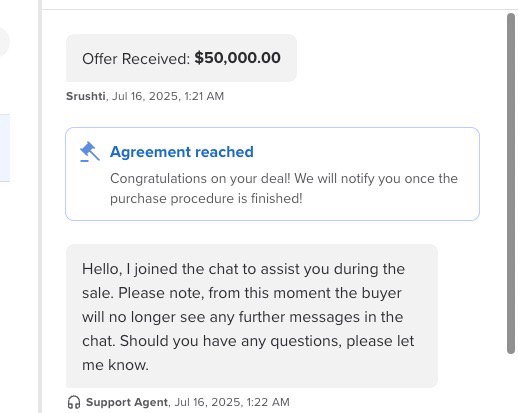Screen dimensions: 518x413
Task: Click the $50,000.00 offer amount
Action: point(237,58)
